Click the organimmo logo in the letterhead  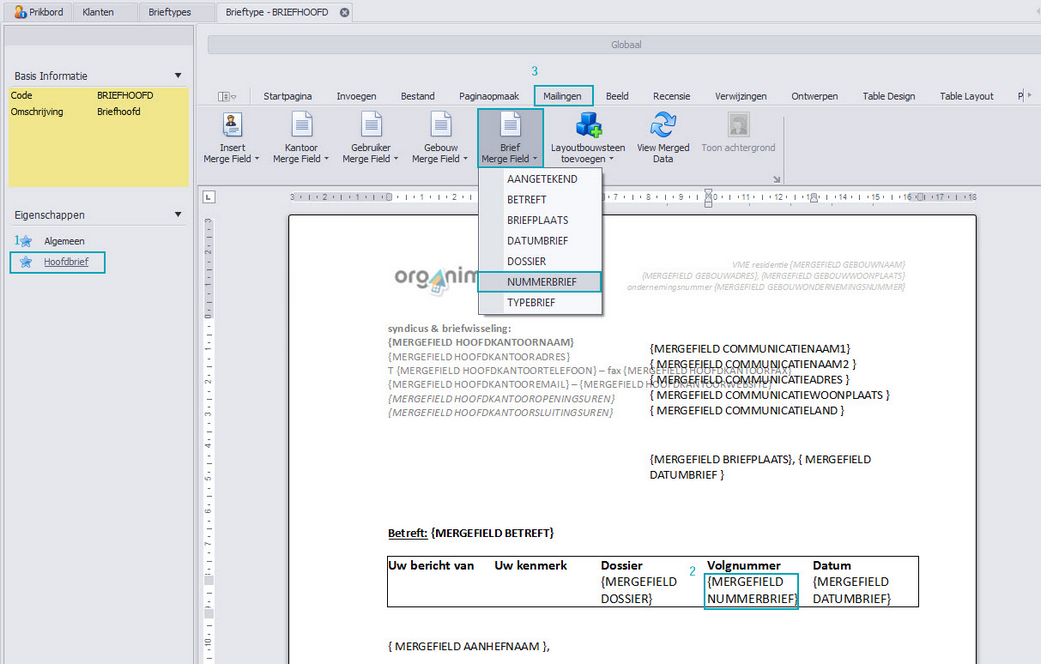point(436,279)
